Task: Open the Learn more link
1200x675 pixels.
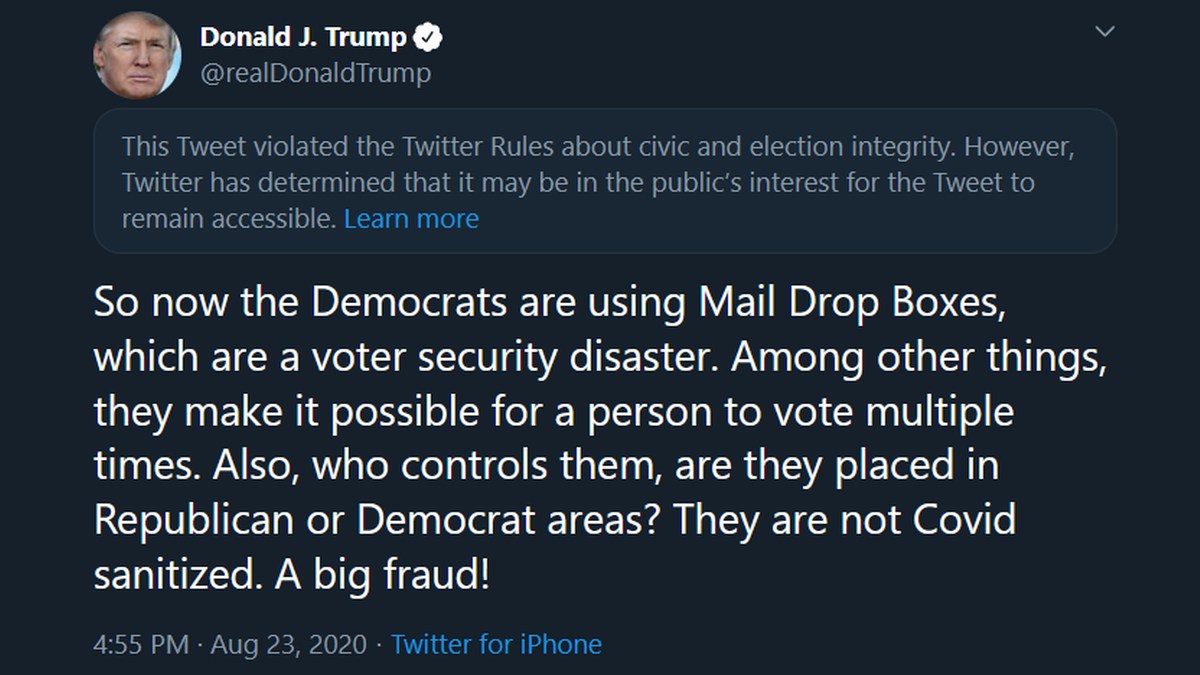Action: tap(412, 218)
